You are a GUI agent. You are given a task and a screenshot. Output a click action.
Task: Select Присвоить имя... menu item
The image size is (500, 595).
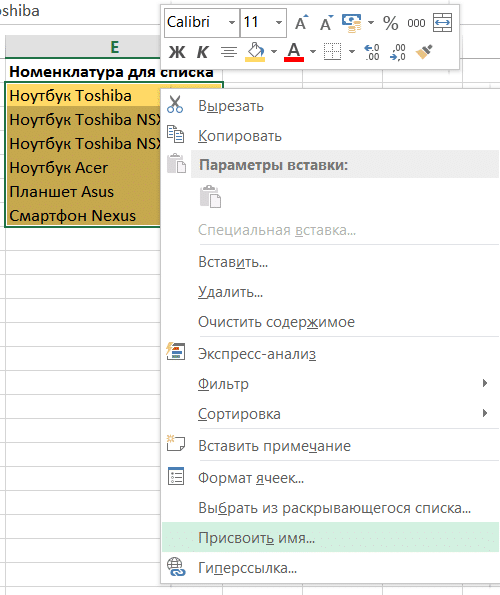(330, 537)
